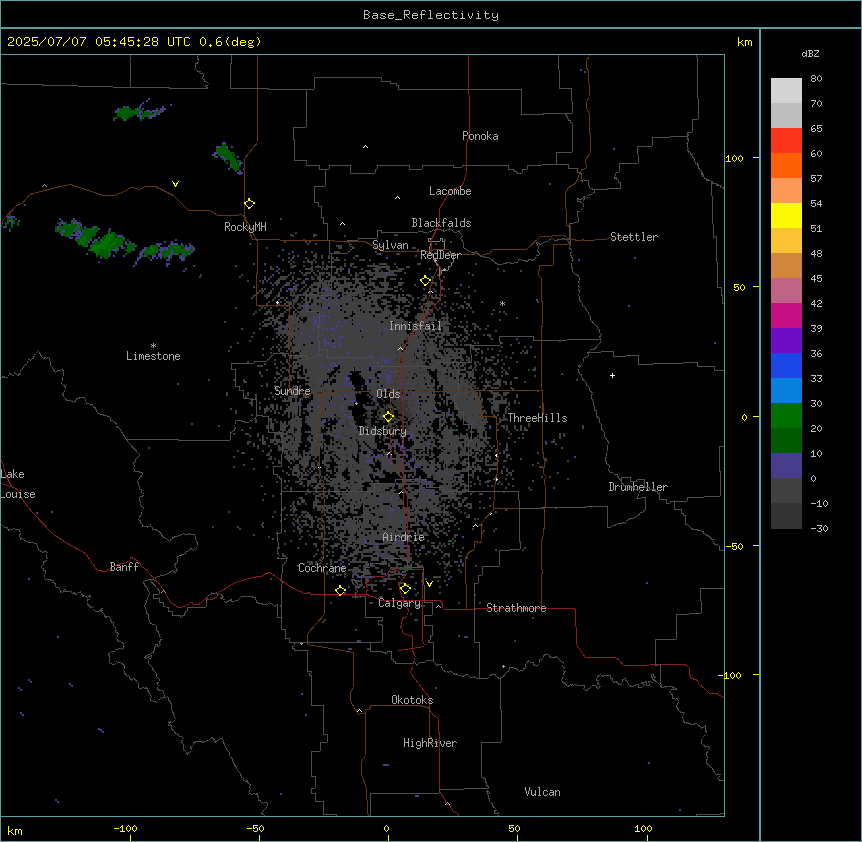The width and height of the screenshot is (862, 842).
Task: Click the yellow diamond marker south of RedDeer
Action: [x=426, y=281]
